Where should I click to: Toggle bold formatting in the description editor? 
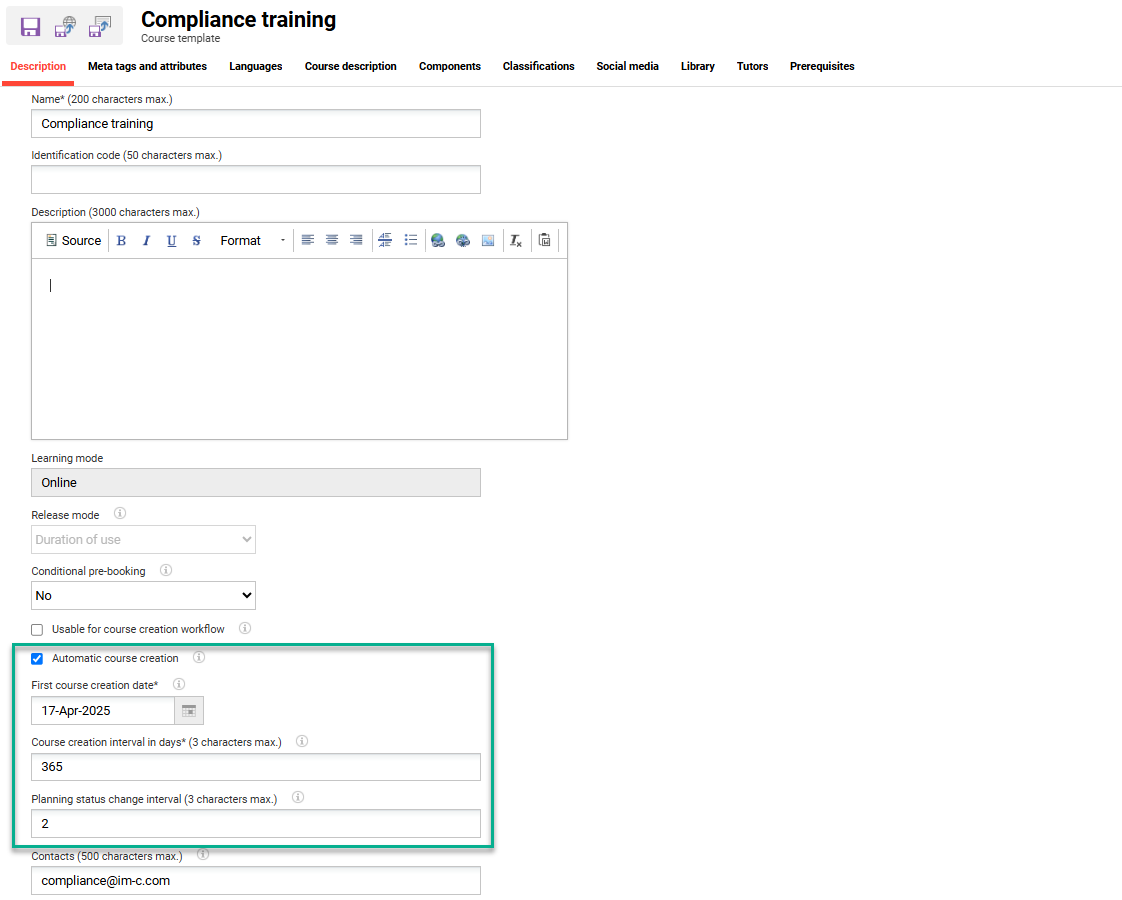120,240
